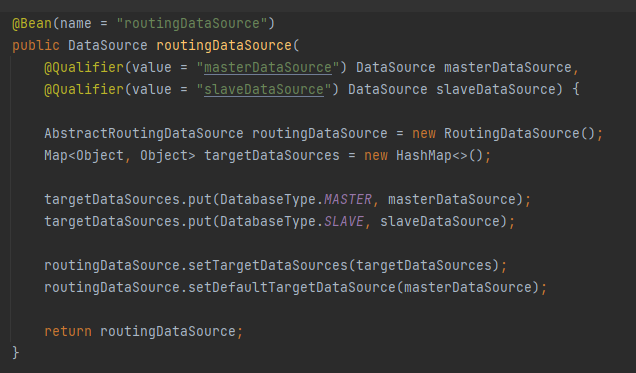Click the setDefaultTargetDataSource method call
This screenshot has width=636, height=373.
coord(292,287)
